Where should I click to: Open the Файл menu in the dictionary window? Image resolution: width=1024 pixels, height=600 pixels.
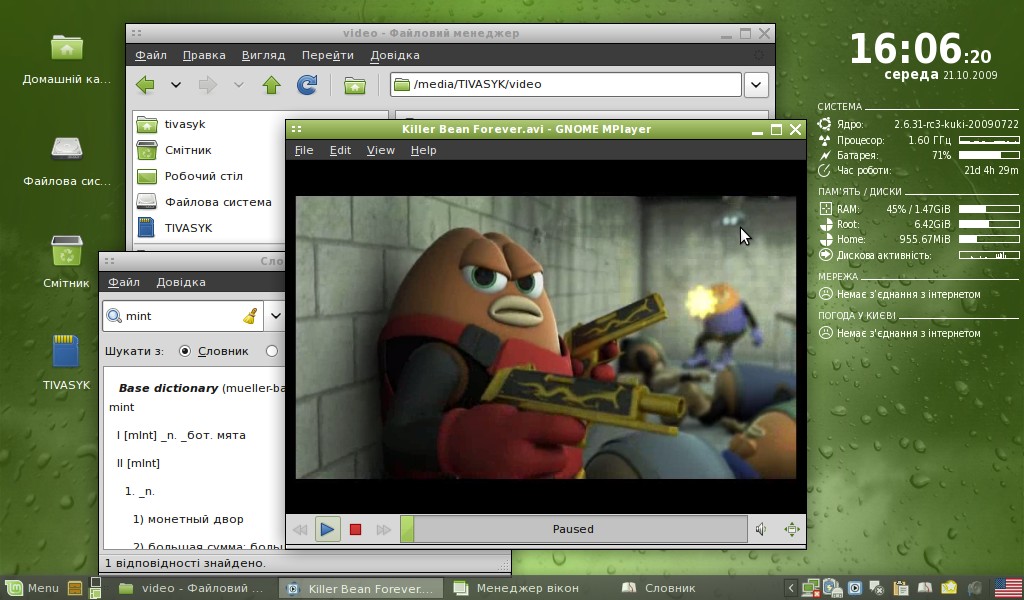[x=123, y=282]
